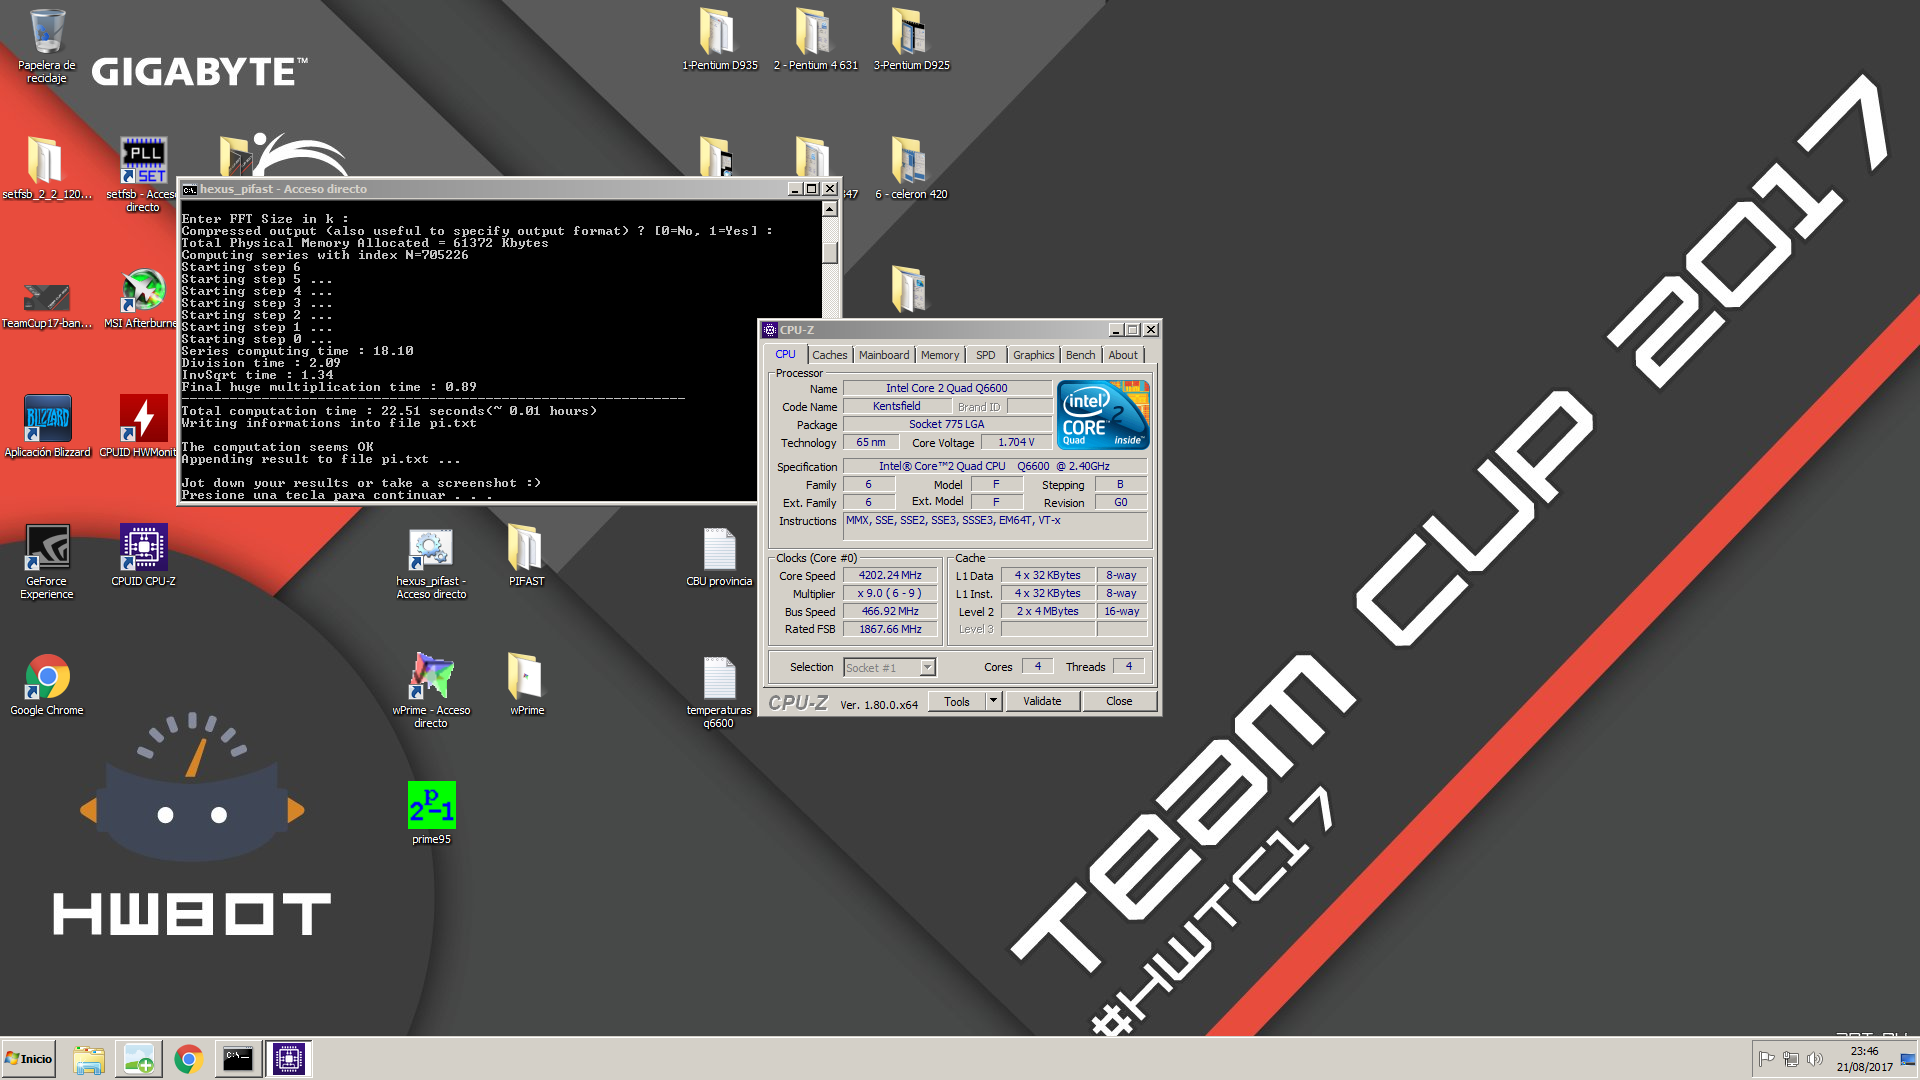This screenshot has width=1920, height=1080.
Task: Open the wPrime folder
Action: coord(526,685)
